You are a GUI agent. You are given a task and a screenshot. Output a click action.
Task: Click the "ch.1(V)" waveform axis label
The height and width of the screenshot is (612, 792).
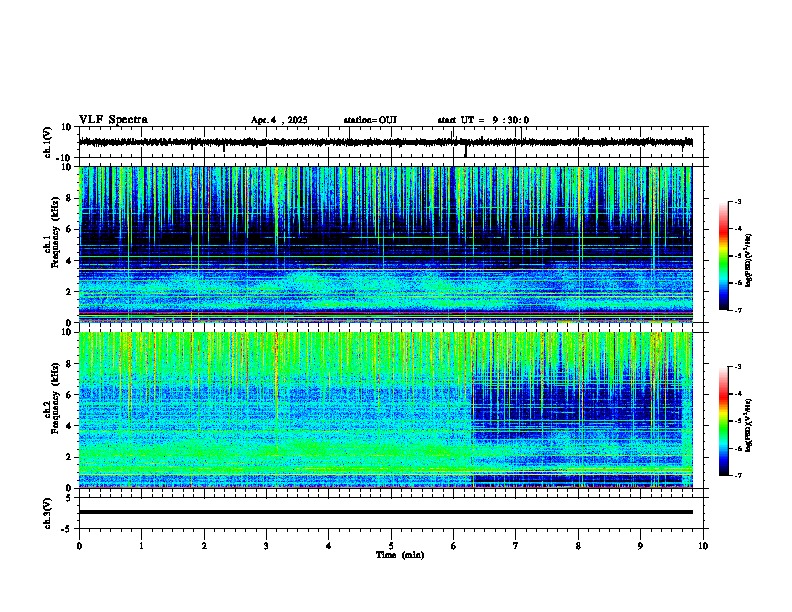click(47, 142)
